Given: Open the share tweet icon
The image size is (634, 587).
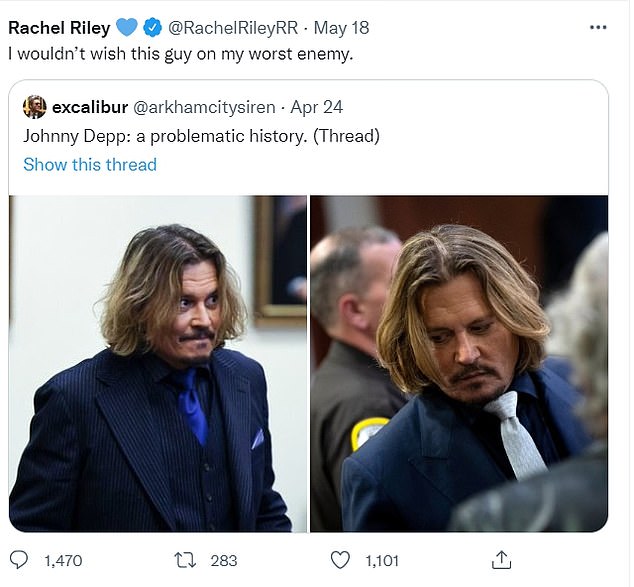Looking at the screenshot, I should point(504,560).
